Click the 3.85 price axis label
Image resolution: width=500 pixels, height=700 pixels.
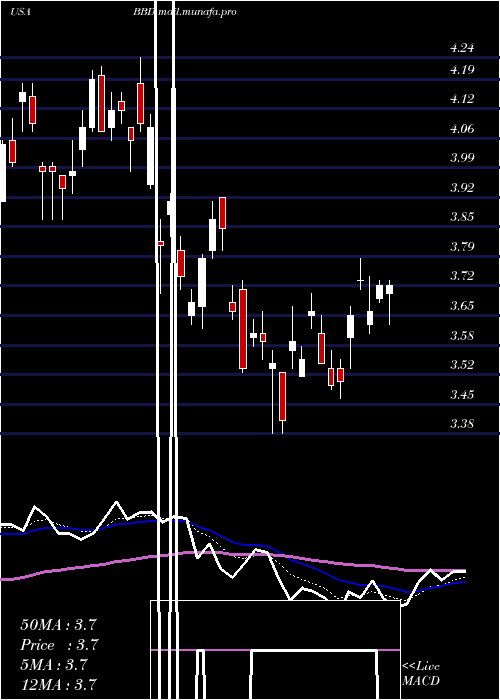point(462,217)
